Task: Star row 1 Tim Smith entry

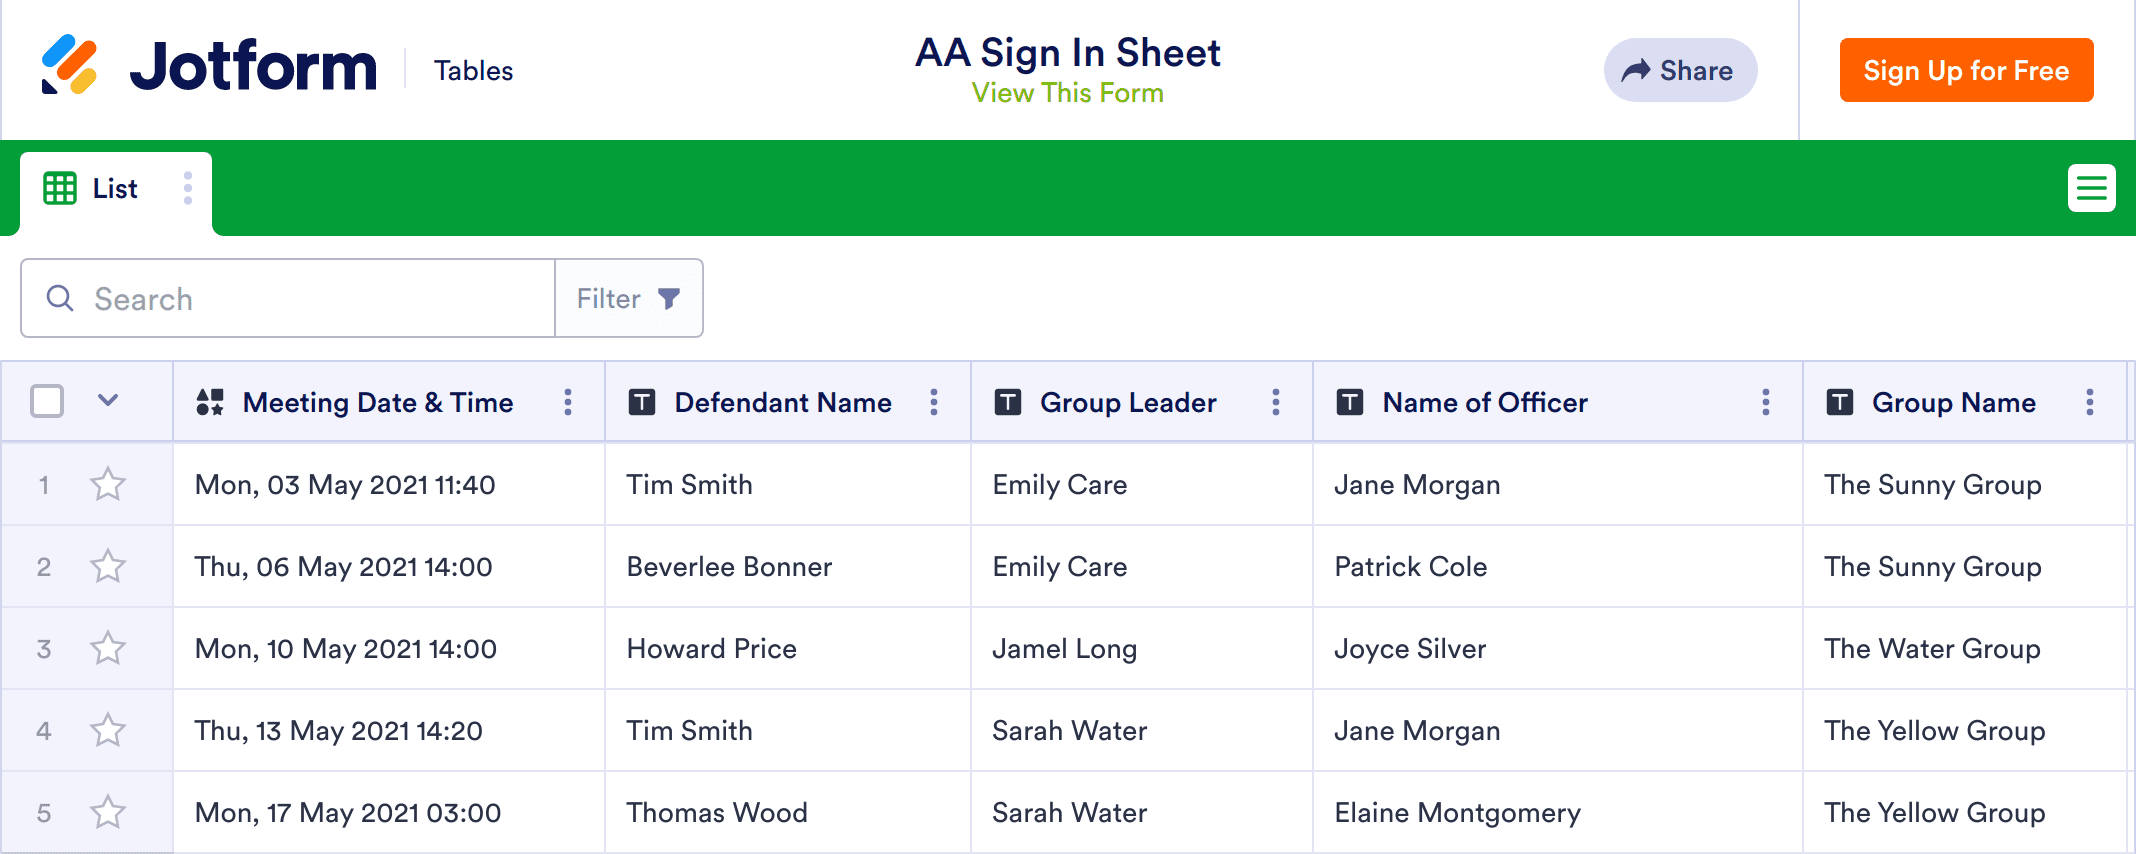Action: click(108, 485)
